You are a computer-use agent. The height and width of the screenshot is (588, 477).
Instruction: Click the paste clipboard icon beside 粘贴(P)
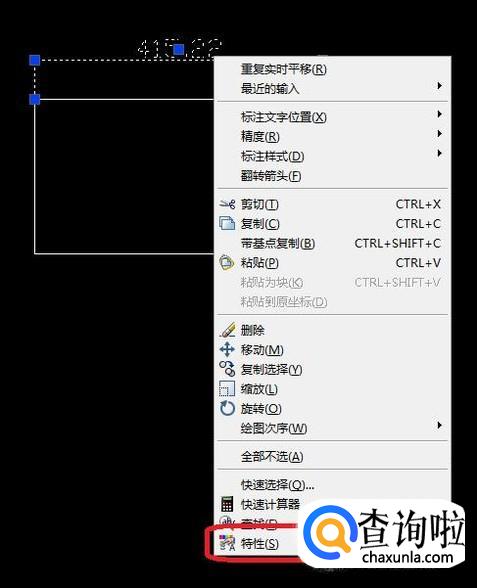227,262
